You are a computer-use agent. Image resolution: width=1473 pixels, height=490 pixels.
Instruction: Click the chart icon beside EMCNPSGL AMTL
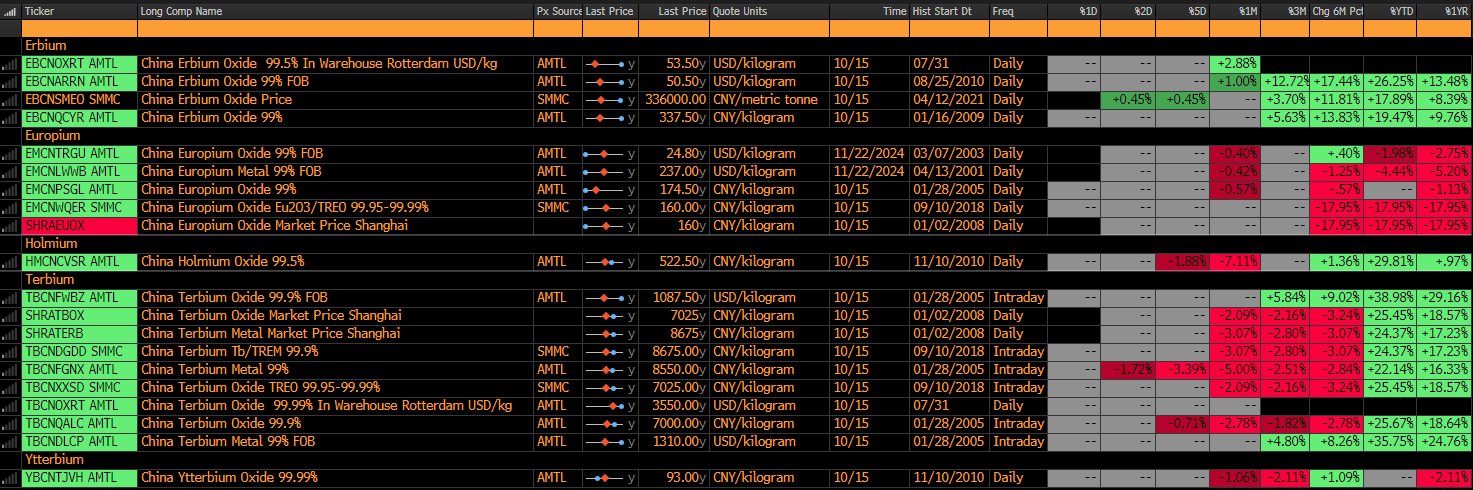click(11, 190)
